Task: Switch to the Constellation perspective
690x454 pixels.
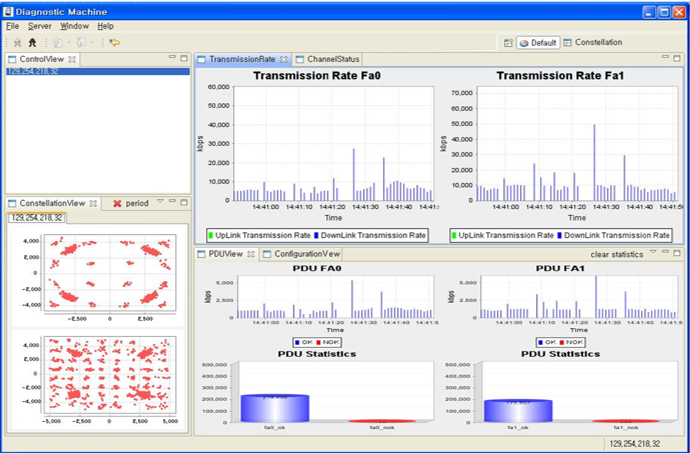Action: [592, 43]
